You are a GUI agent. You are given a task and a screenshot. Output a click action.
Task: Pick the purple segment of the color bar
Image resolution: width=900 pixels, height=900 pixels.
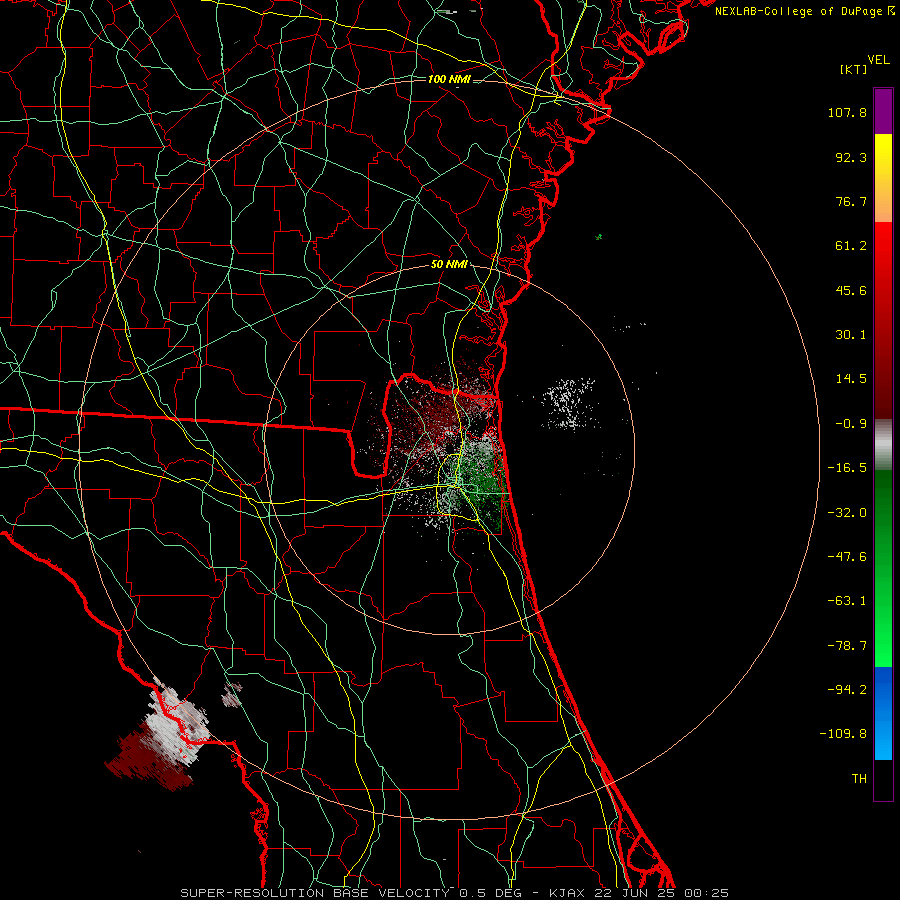883,111
